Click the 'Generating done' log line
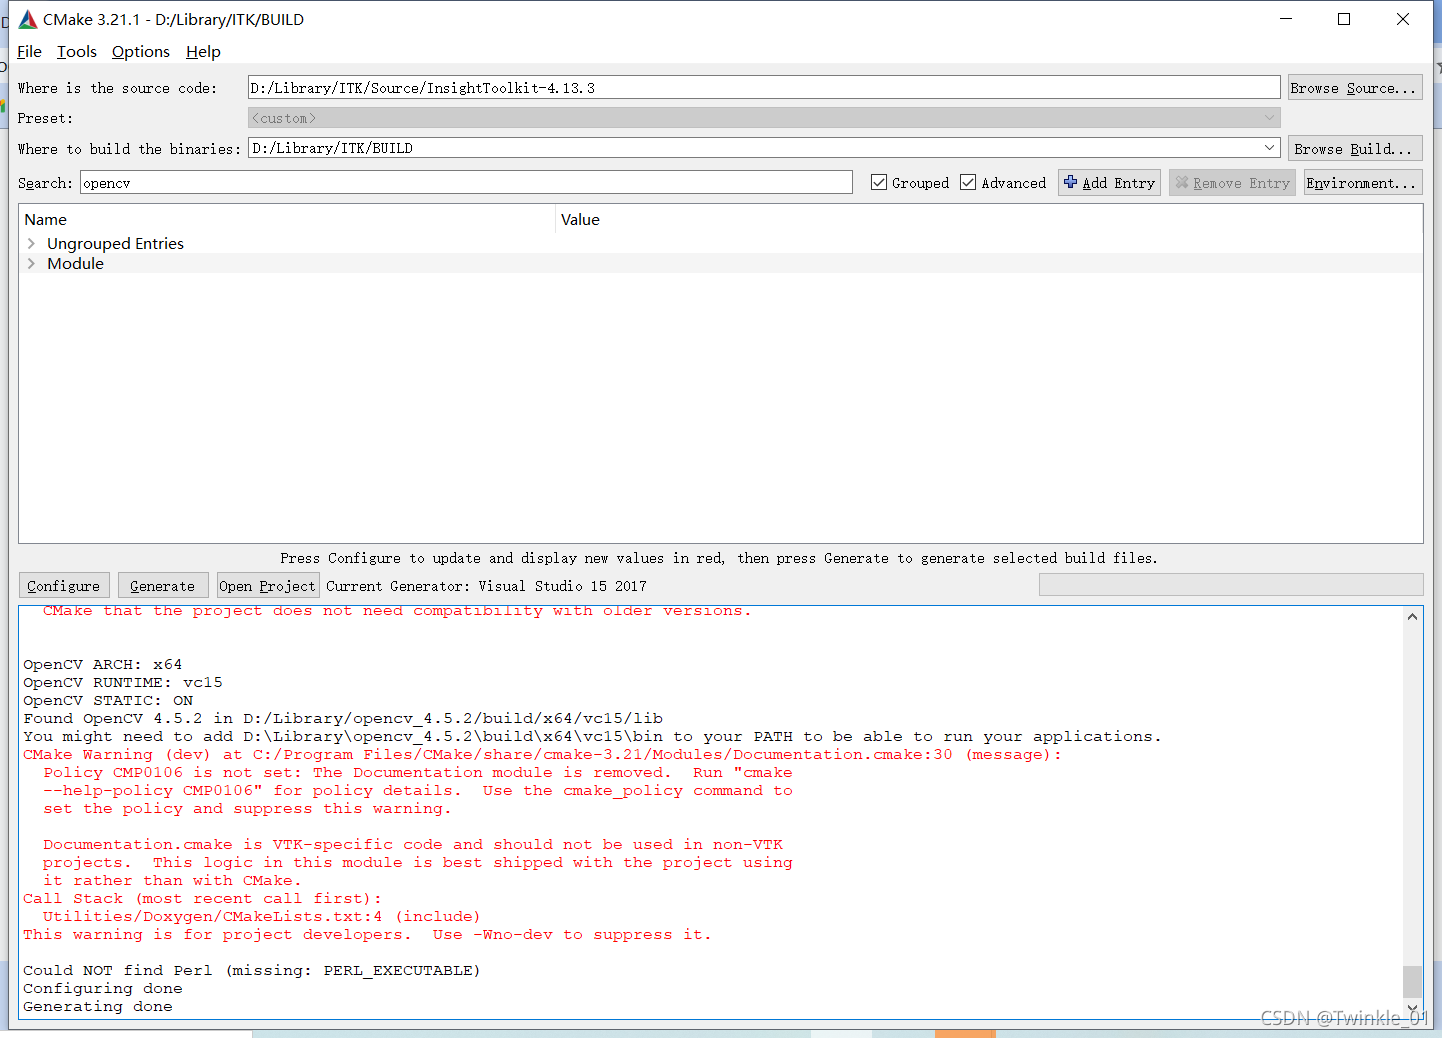This screenshot has height=1038, width=1442. [x=98, y=1006]
